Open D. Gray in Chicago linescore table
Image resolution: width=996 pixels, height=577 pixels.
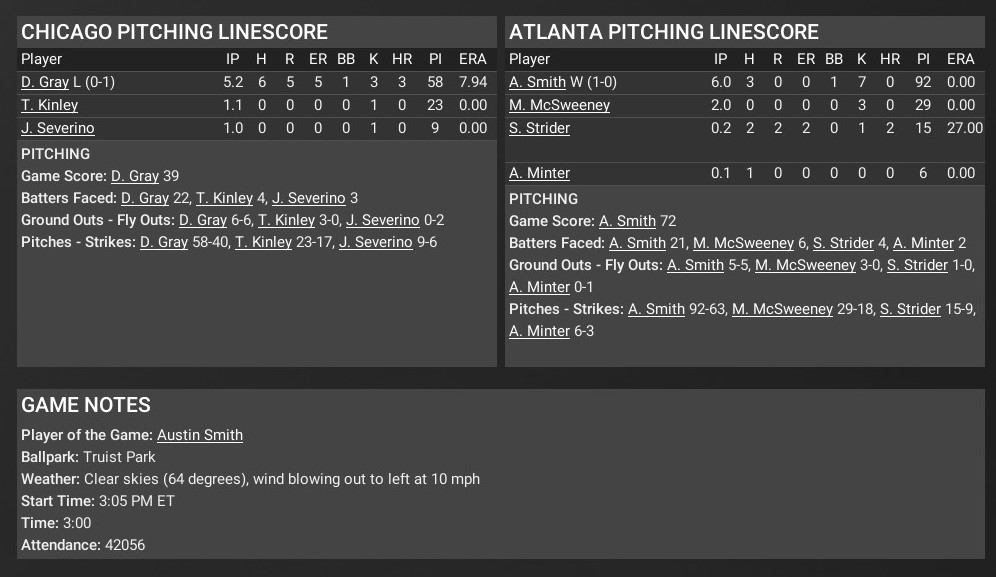point(45,82)
